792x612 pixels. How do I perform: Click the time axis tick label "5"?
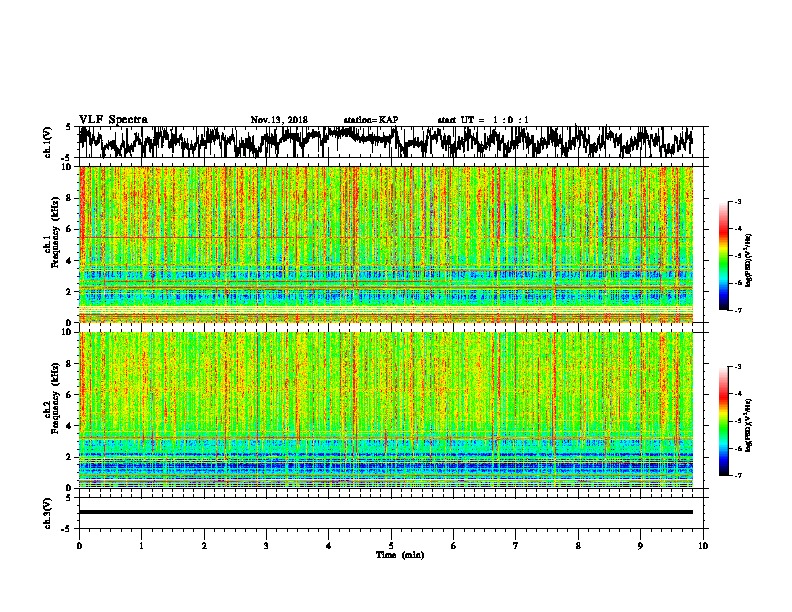[x=391, y=545]
